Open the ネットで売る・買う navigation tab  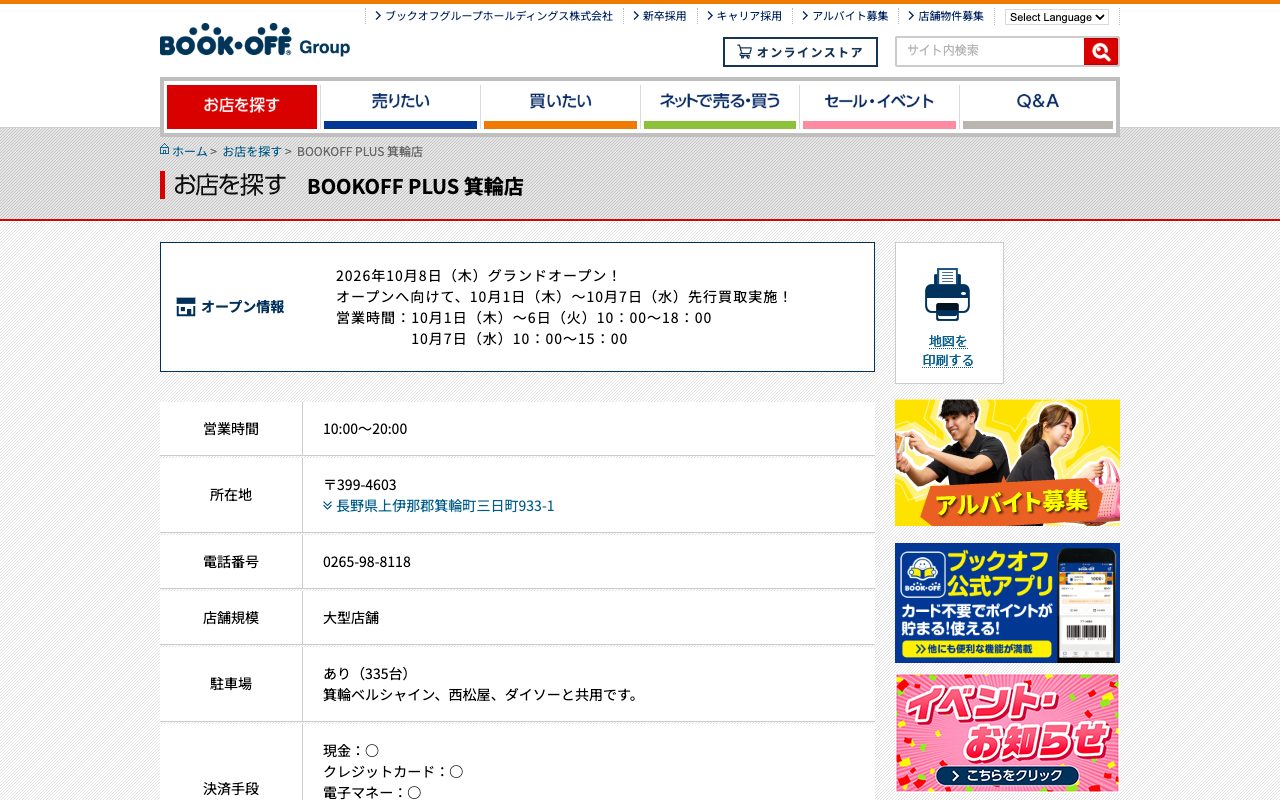click(720, 106)
